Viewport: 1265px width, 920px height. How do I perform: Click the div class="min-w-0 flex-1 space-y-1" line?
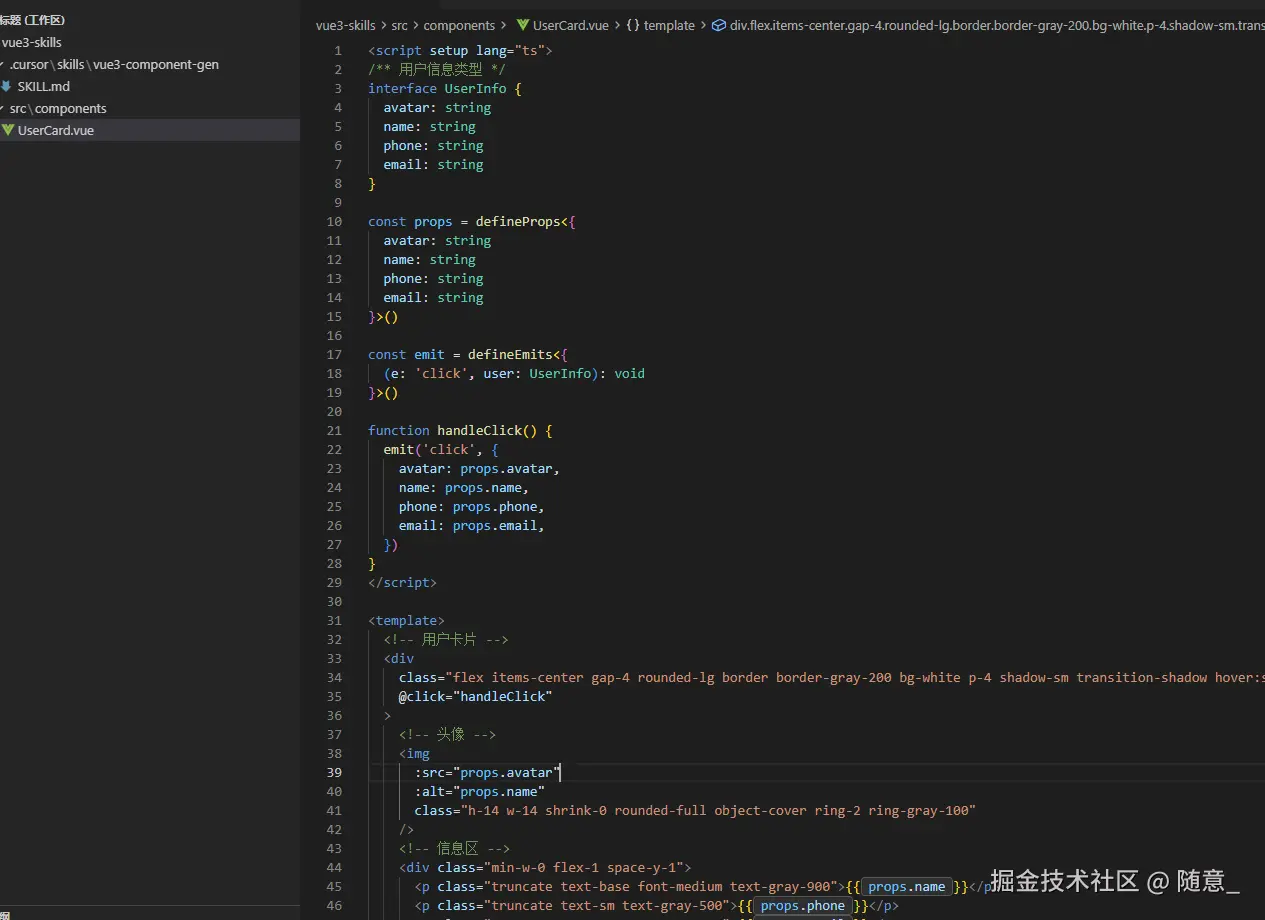(x=545, y=867)
